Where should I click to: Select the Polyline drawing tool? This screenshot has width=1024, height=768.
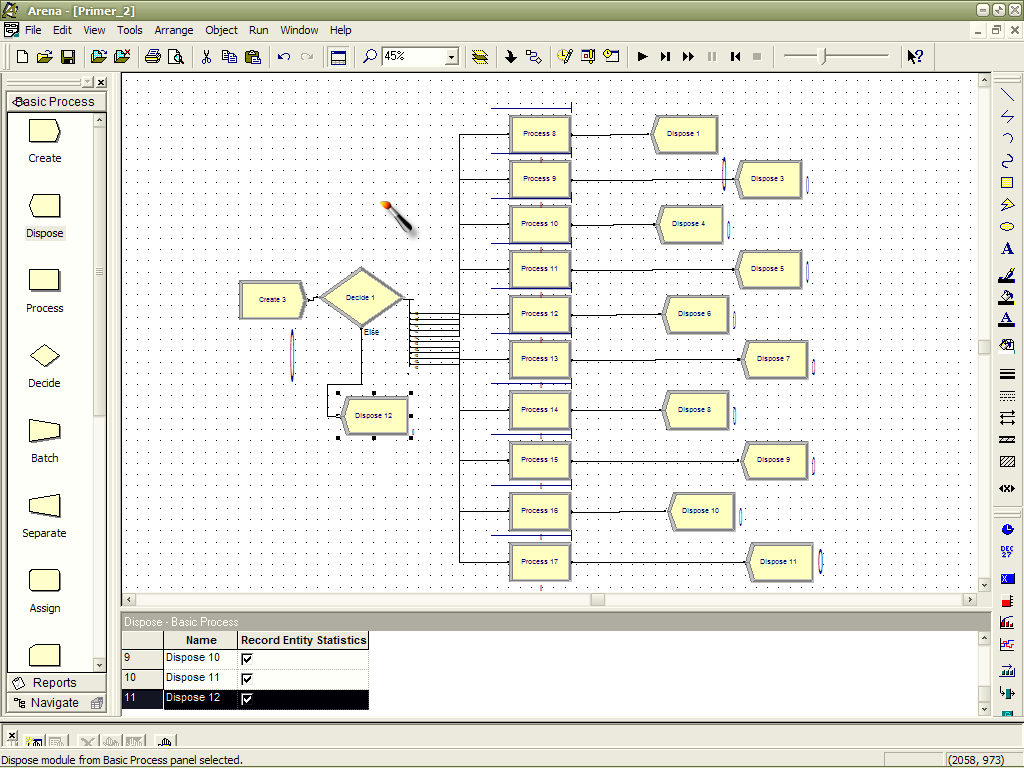[x=1007, y=117]
